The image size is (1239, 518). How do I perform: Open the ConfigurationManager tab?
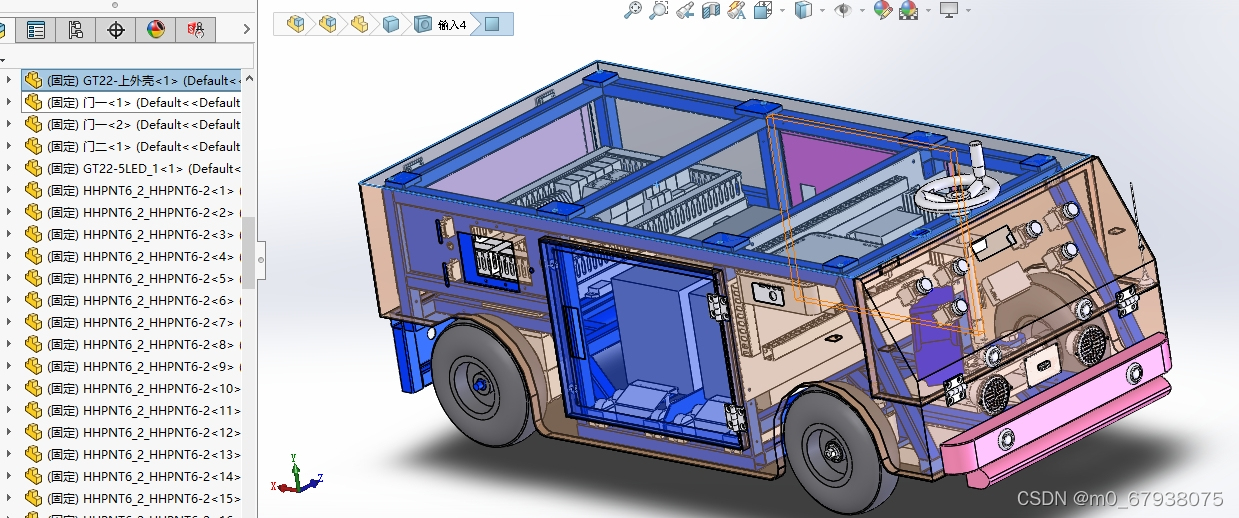tap(76, 30)
